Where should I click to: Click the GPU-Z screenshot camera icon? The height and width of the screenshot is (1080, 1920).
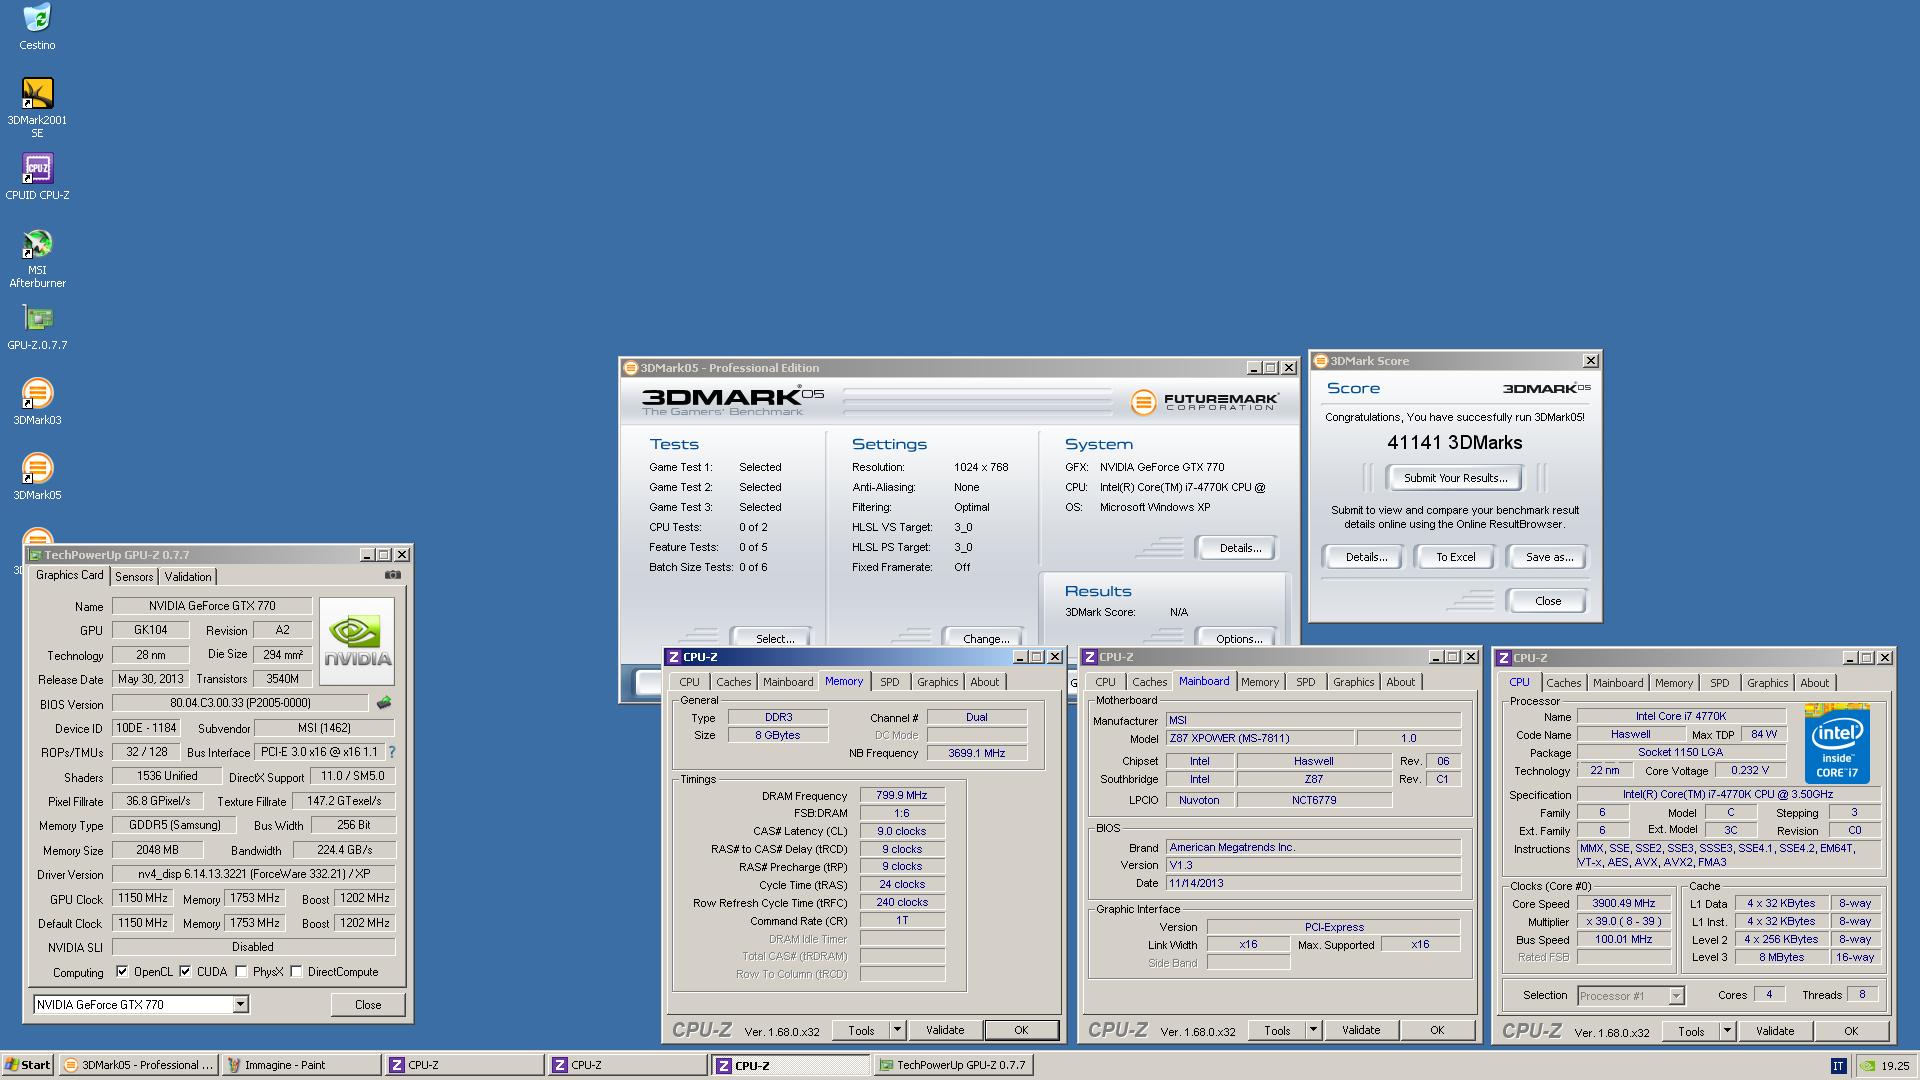click(x=393, y=575)
